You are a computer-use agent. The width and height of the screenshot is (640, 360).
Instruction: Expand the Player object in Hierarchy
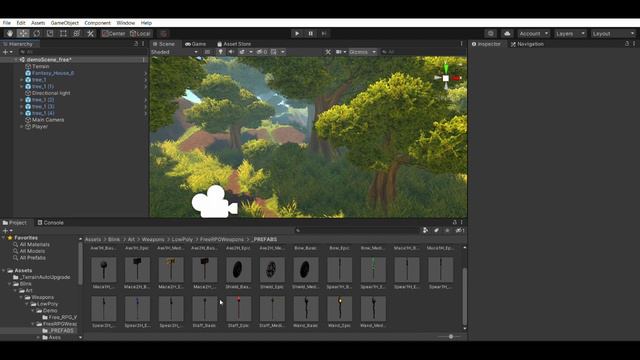point(22,127)
